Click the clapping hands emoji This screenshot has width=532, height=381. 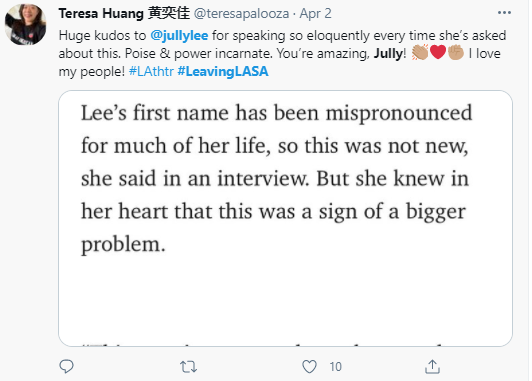(x=420, y=53)
